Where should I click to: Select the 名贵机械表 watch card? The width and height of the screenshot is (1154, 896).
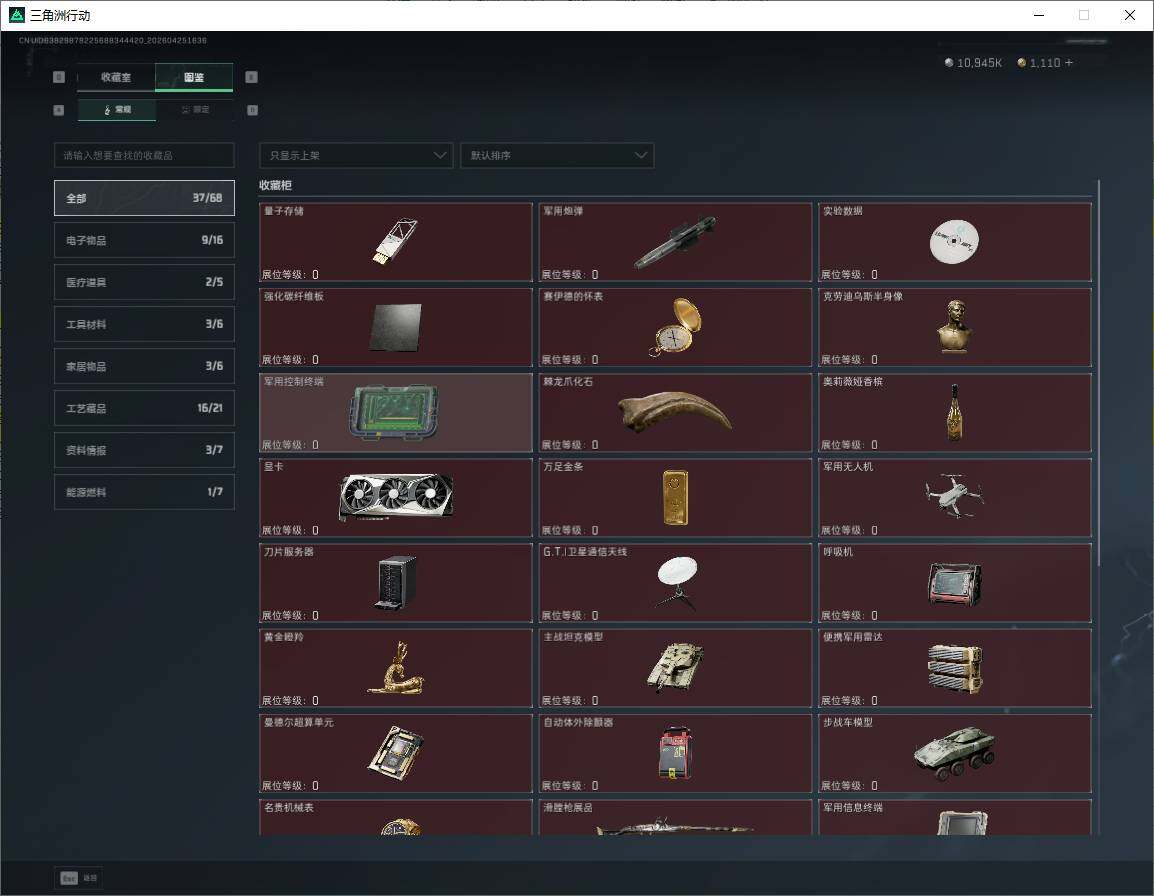pyautogui.click(x=396, y=817)
